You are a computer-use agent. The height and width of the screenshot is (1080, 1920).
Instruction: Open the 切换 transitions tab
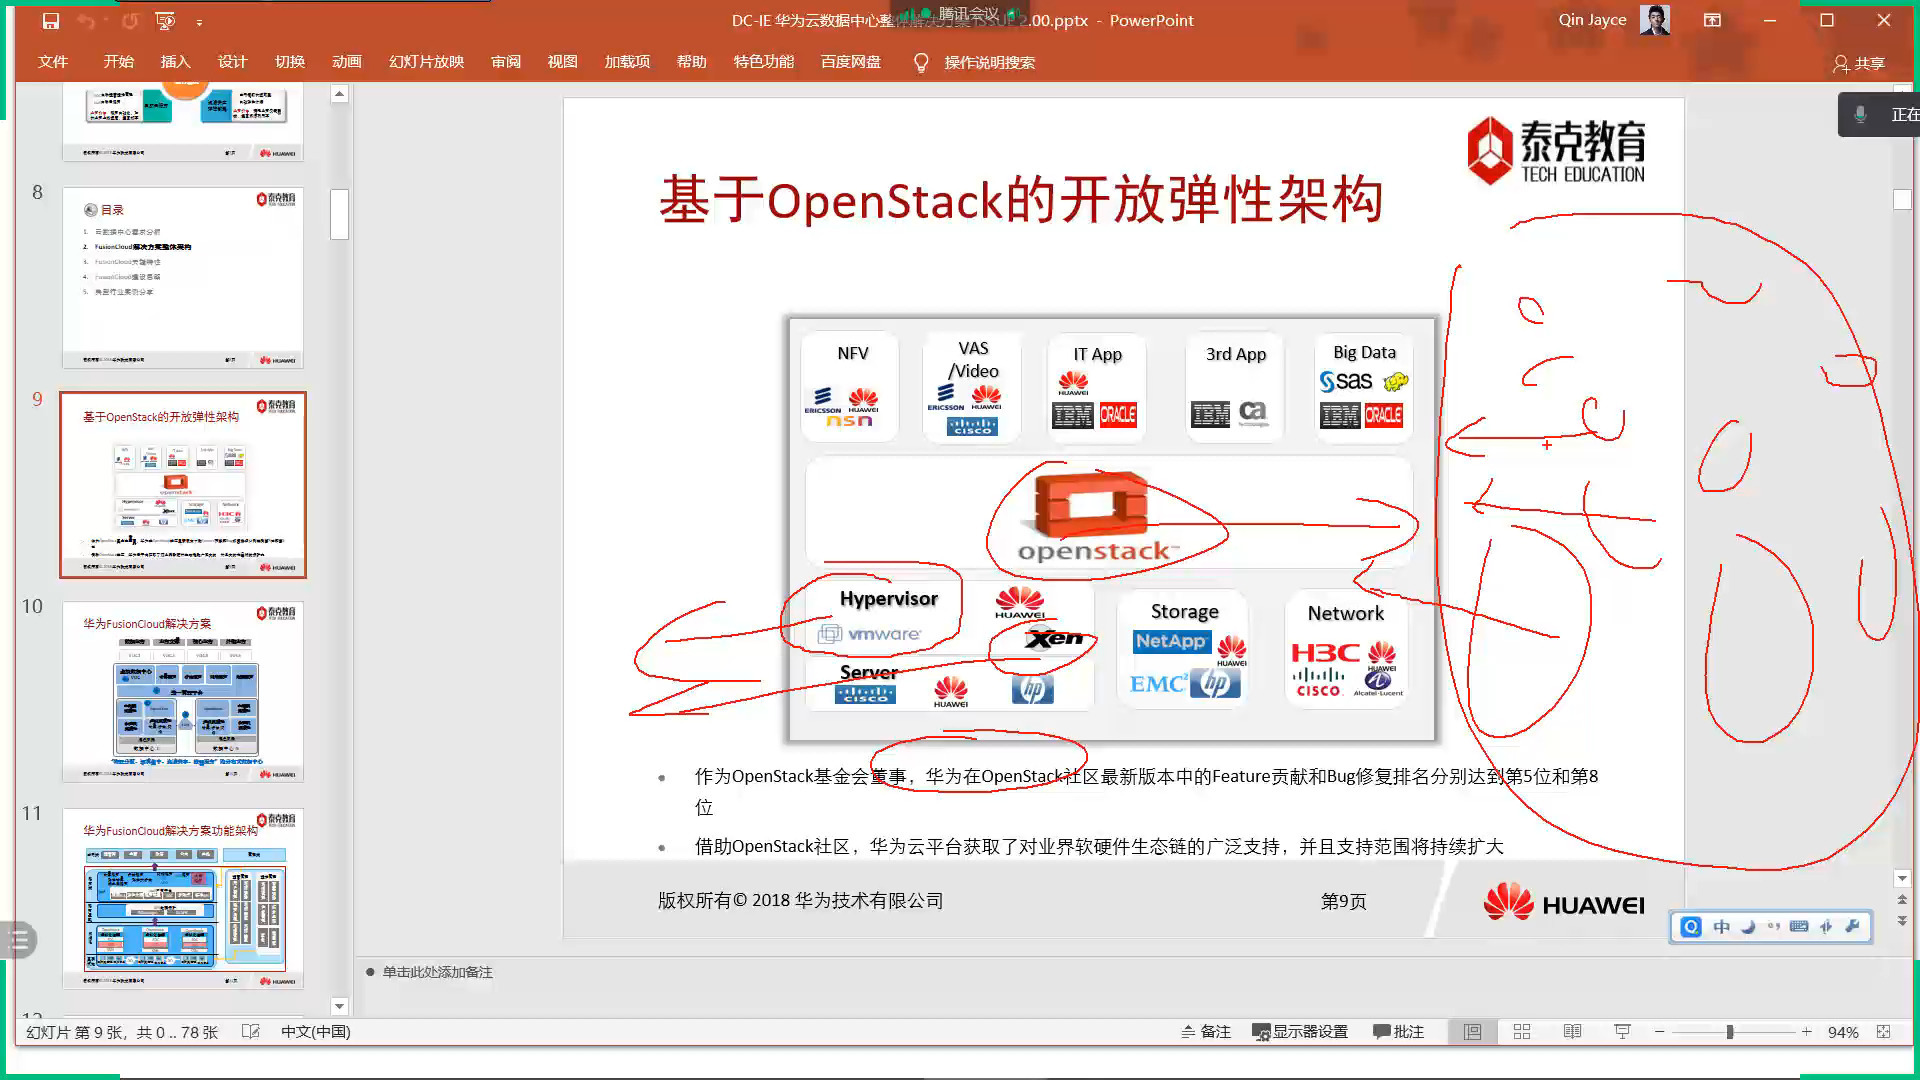[290, 62]
